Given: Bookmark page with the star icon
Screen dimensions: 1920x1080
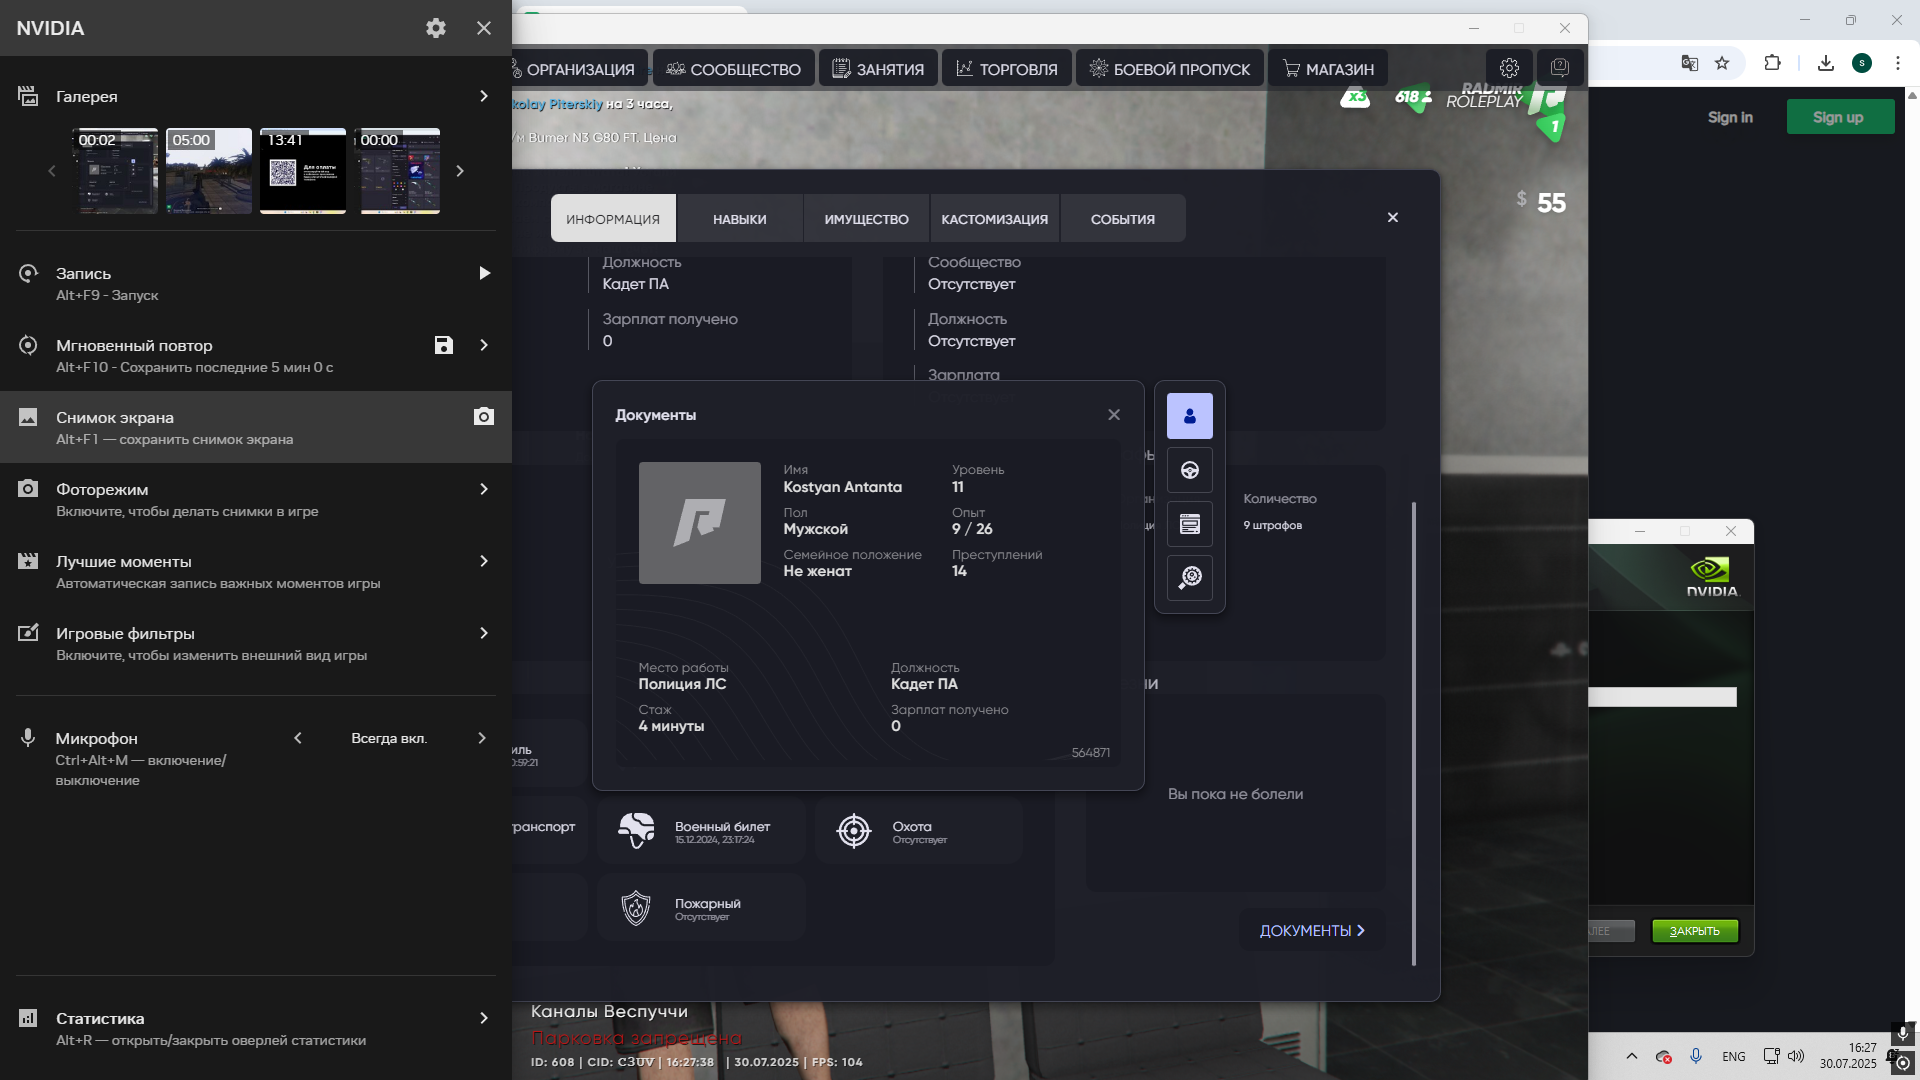Looking at the screenshot, I should pos(1722,63).
